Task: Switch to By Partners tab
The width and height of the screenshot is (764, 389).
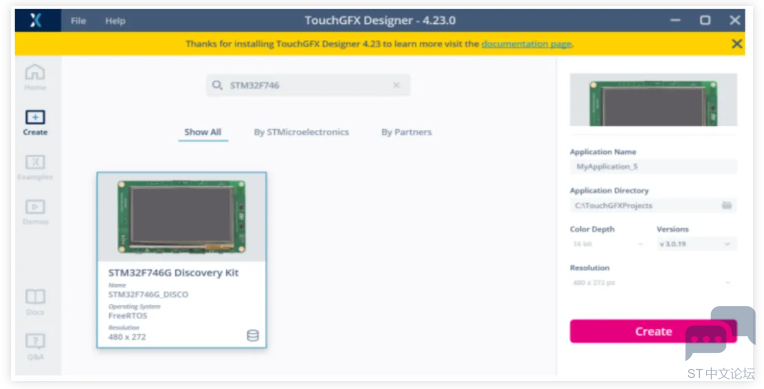Action: coord(406,132)
